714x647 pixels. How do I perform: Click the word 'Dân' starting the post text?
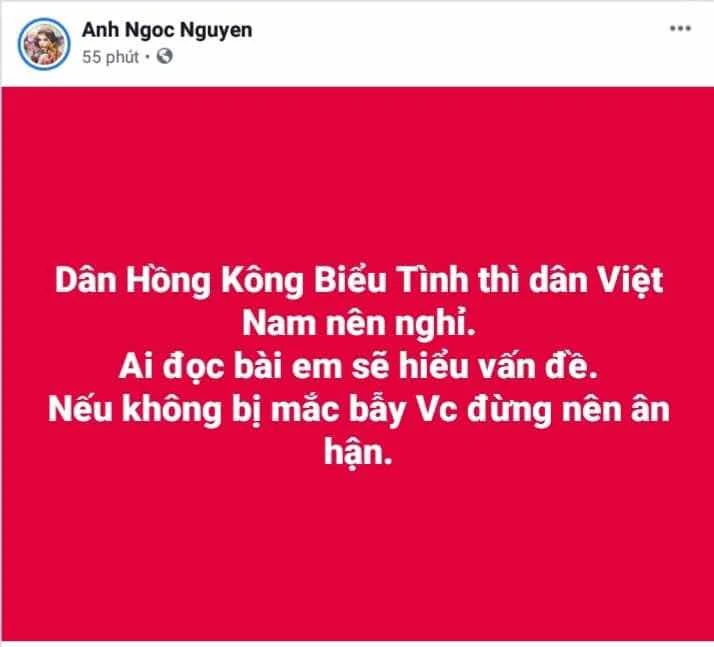[x=86, y=280]
